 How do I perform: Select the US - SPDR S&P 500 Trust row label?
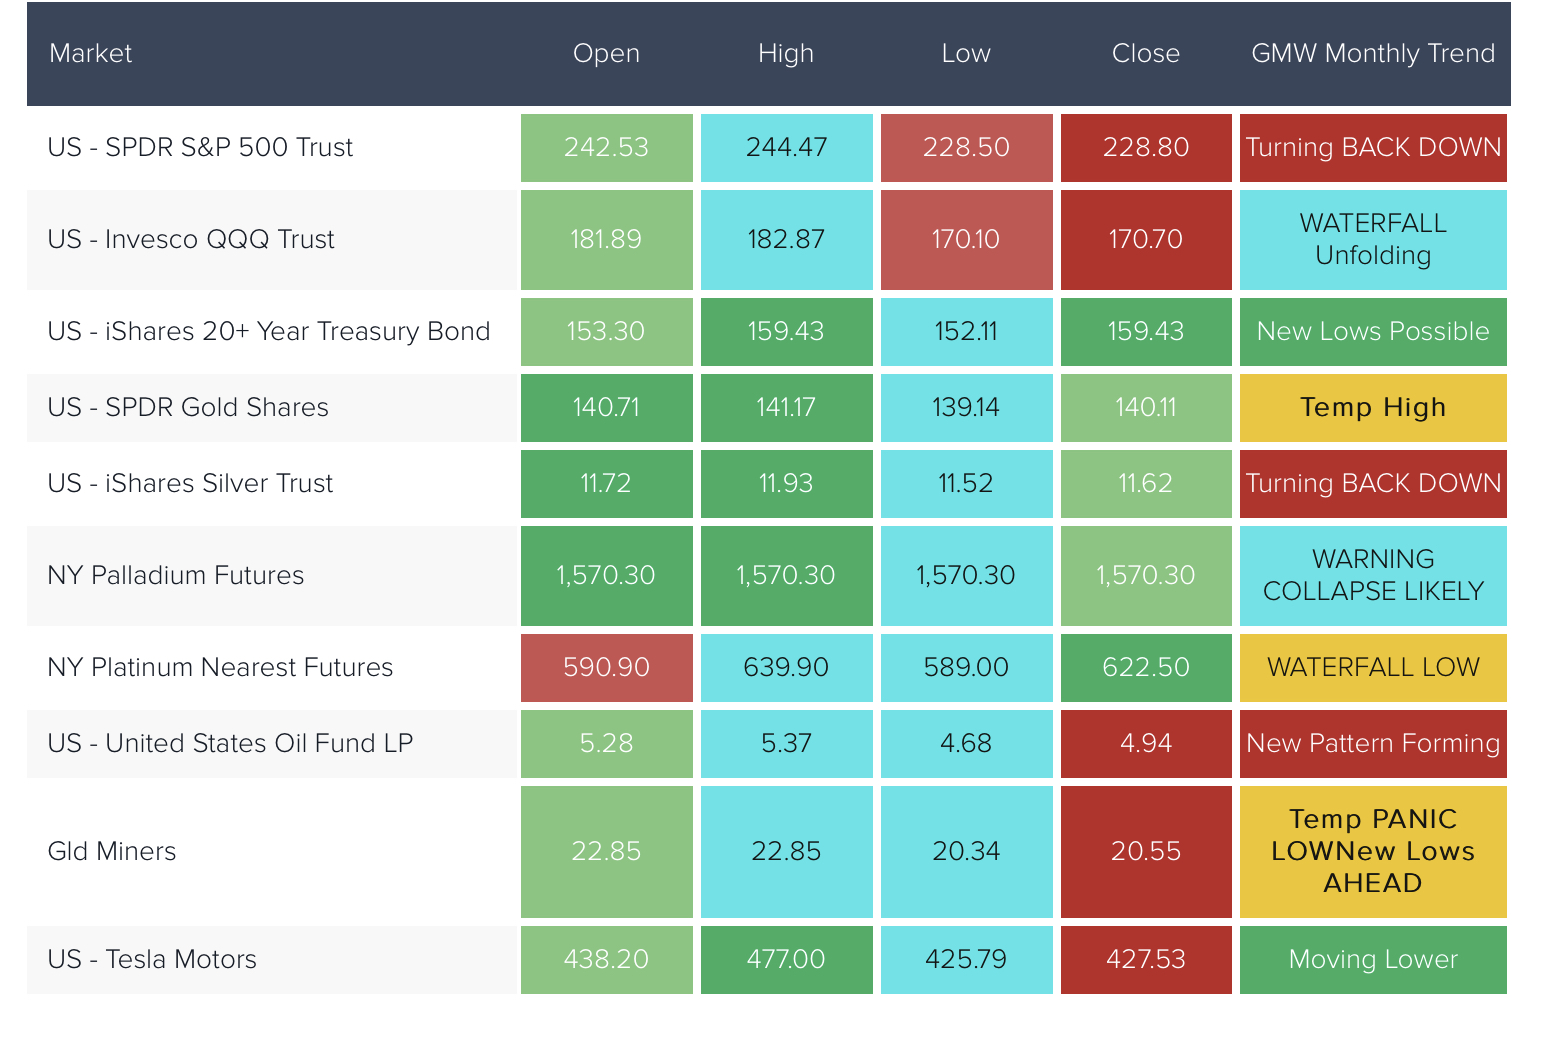pyautogui.click(x=200, y=148)
